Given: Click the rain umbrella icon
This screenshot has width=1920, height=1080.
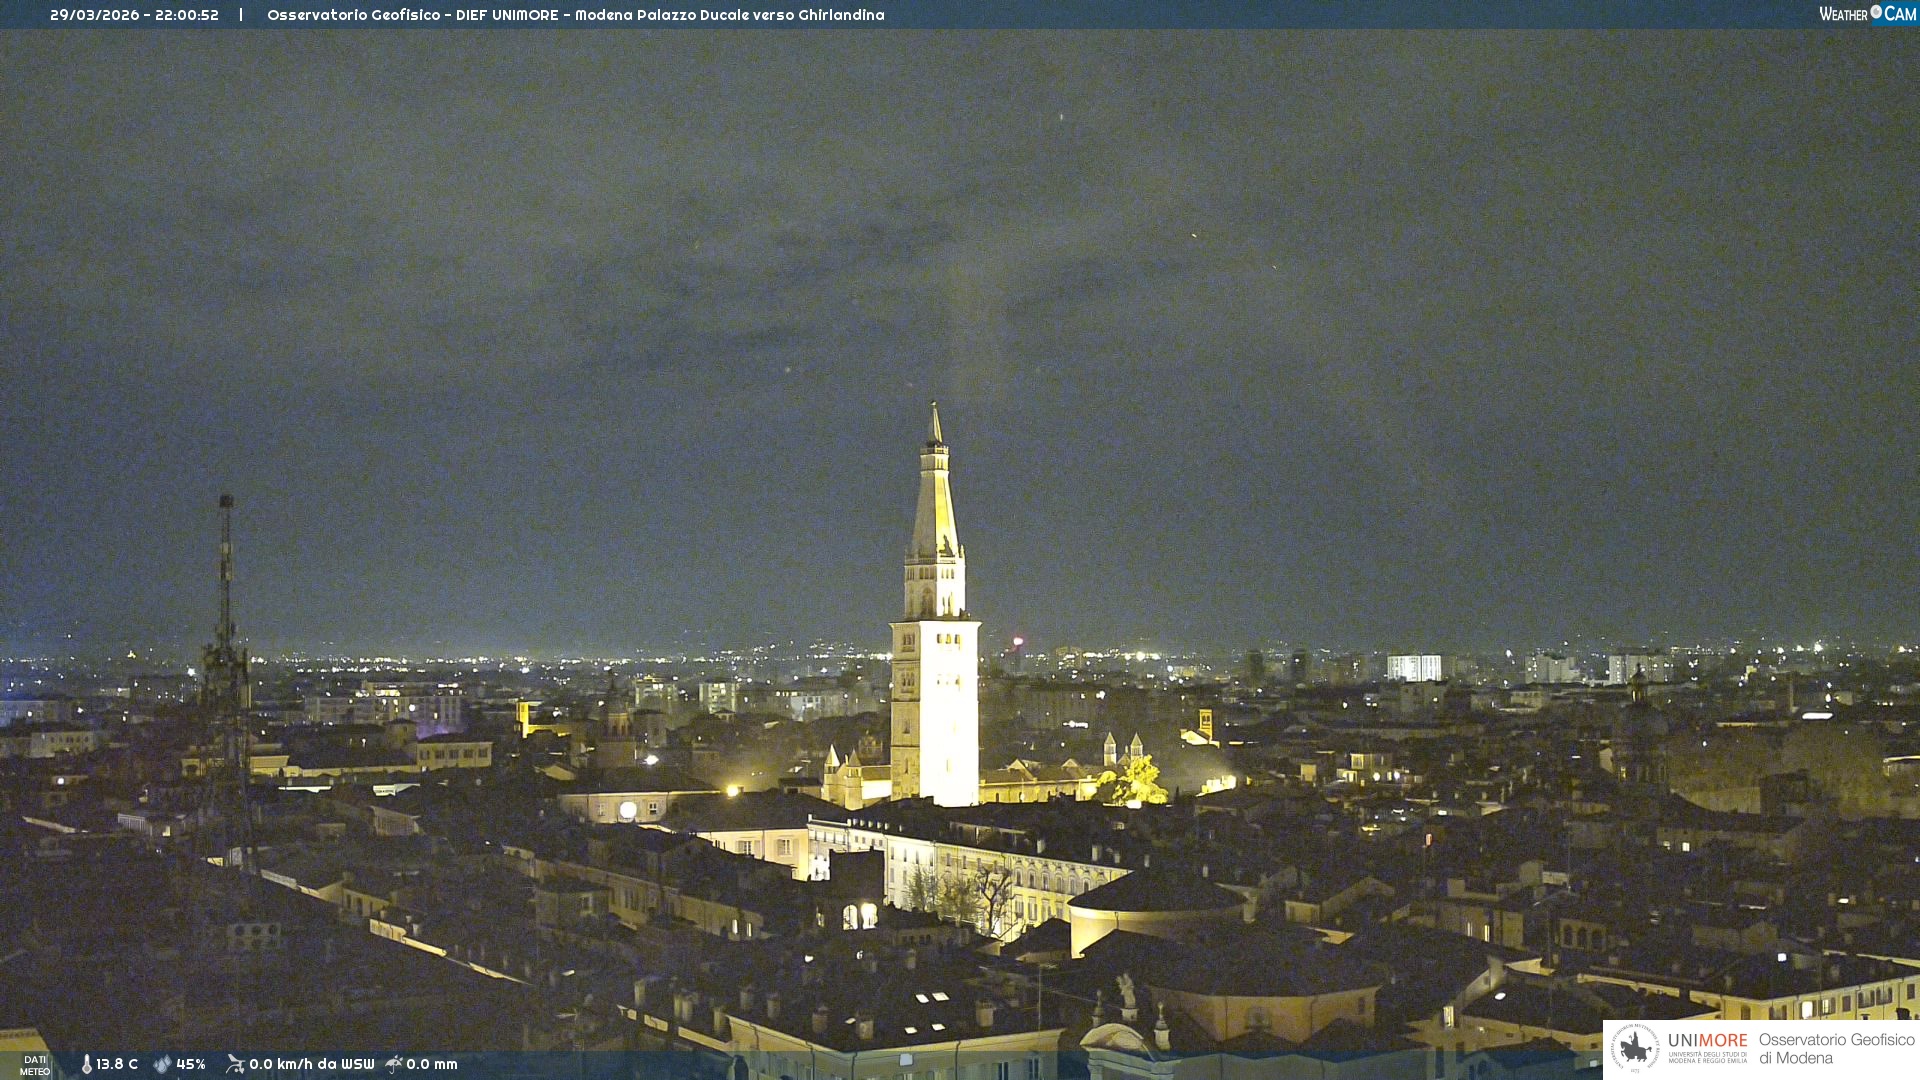Looking at the screenshot, I should coord(394,1064).
